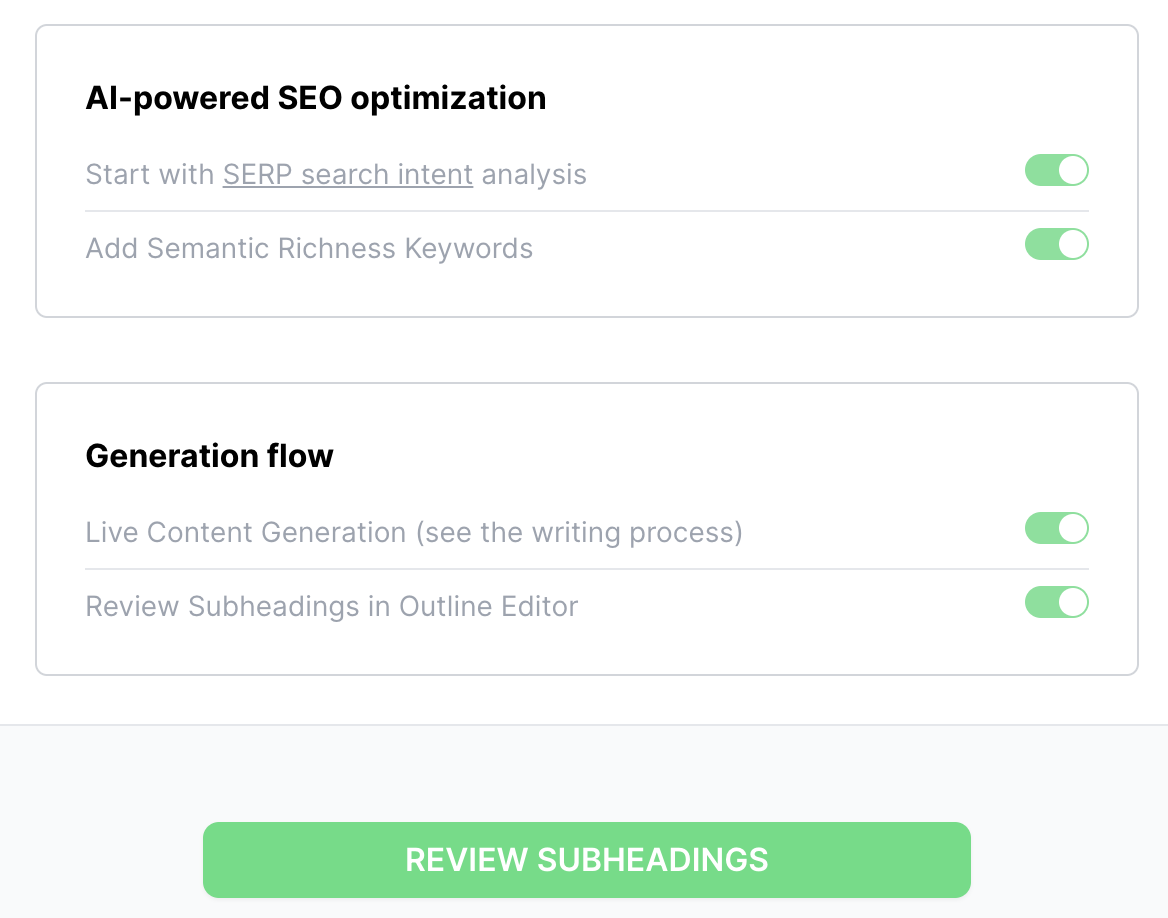1168x918 pixels.
Task: Select the Generation flow heading
Action: pyautogui.click(x=209, y=456)
